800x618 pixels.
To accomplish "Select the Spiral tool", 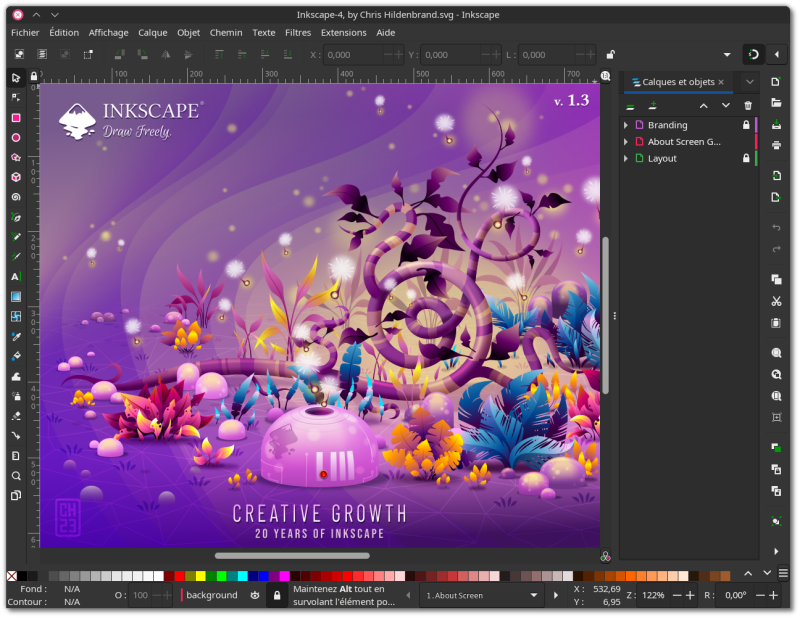I will pyautogui.click(x=16, y=197).
